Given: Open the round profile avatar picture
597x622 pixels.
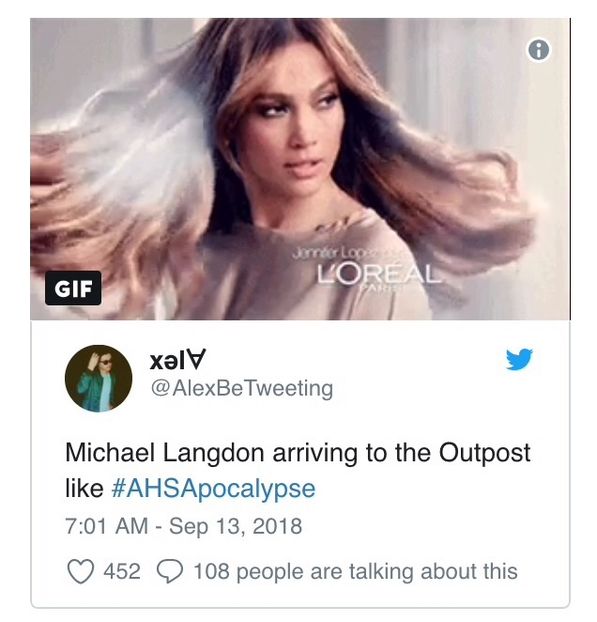Looking at the screenshot, I should pos(98,378).
